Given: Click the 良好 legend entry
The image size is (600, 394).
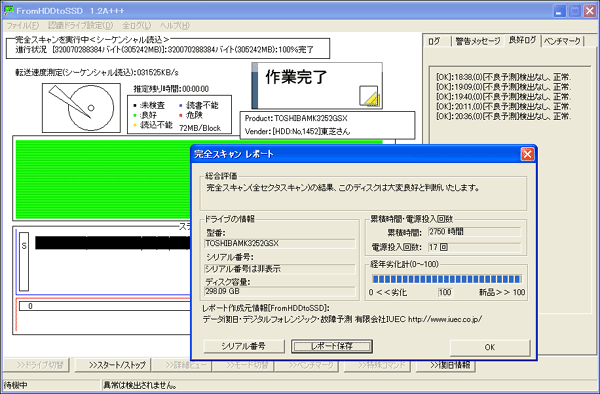Looking at the screenshot, I should (x=145, y=115).
